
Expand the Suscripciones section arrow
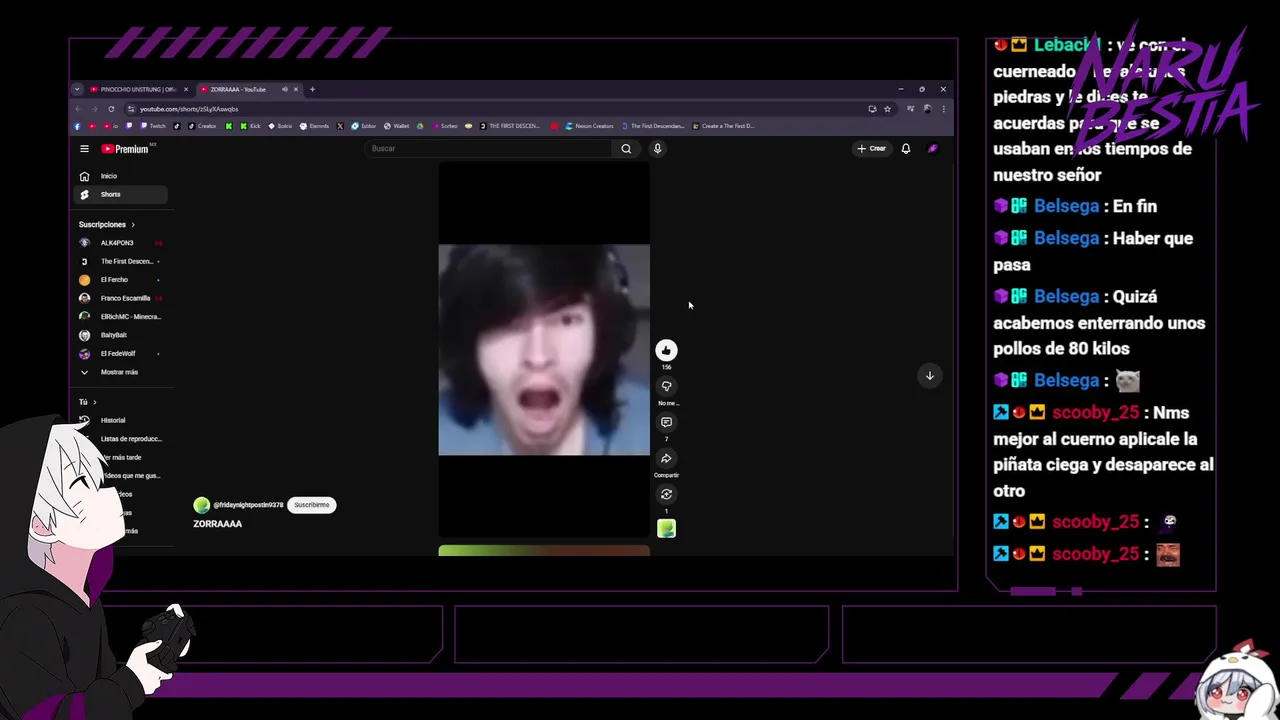pyautogui.click(x=132, y=225)
